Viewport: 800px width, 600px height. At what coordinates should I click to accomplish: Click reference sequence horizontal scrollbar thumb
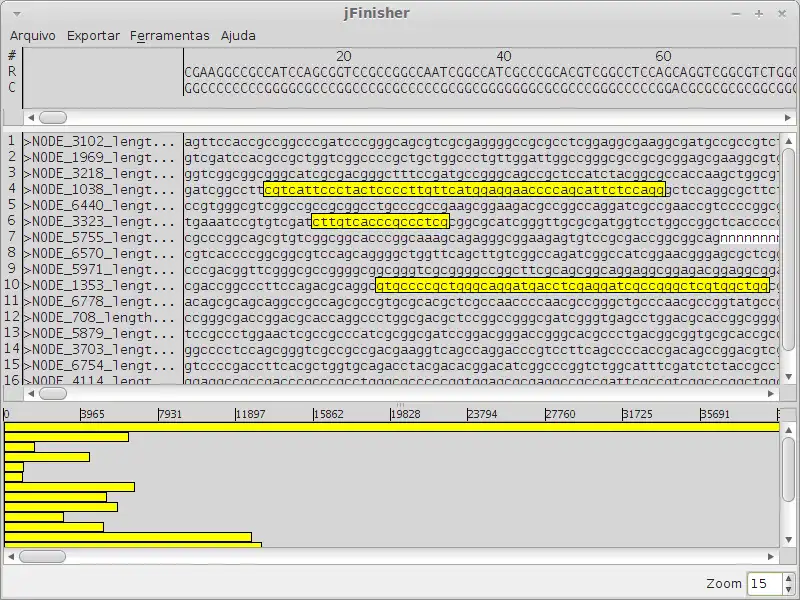click(53, 118)
